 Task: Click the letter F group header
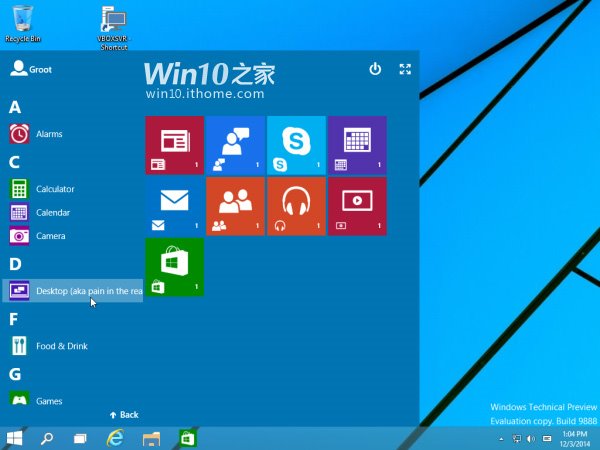[13, 319]
